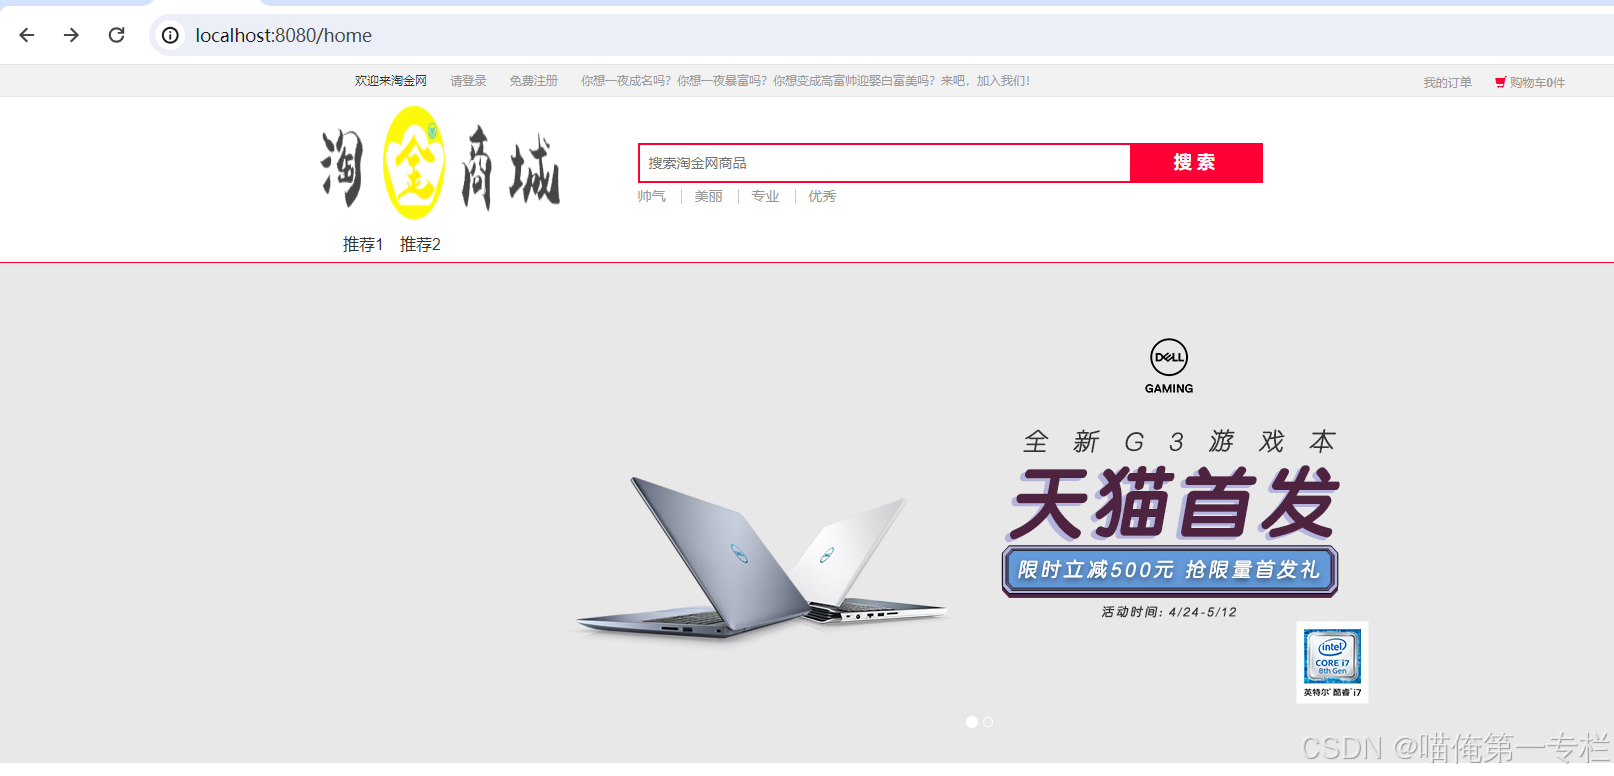Viewport: 1614px width, 776px height.
Task: Open the 免费注册 register link
Action: pyautogui.click(x=533, y=81)
